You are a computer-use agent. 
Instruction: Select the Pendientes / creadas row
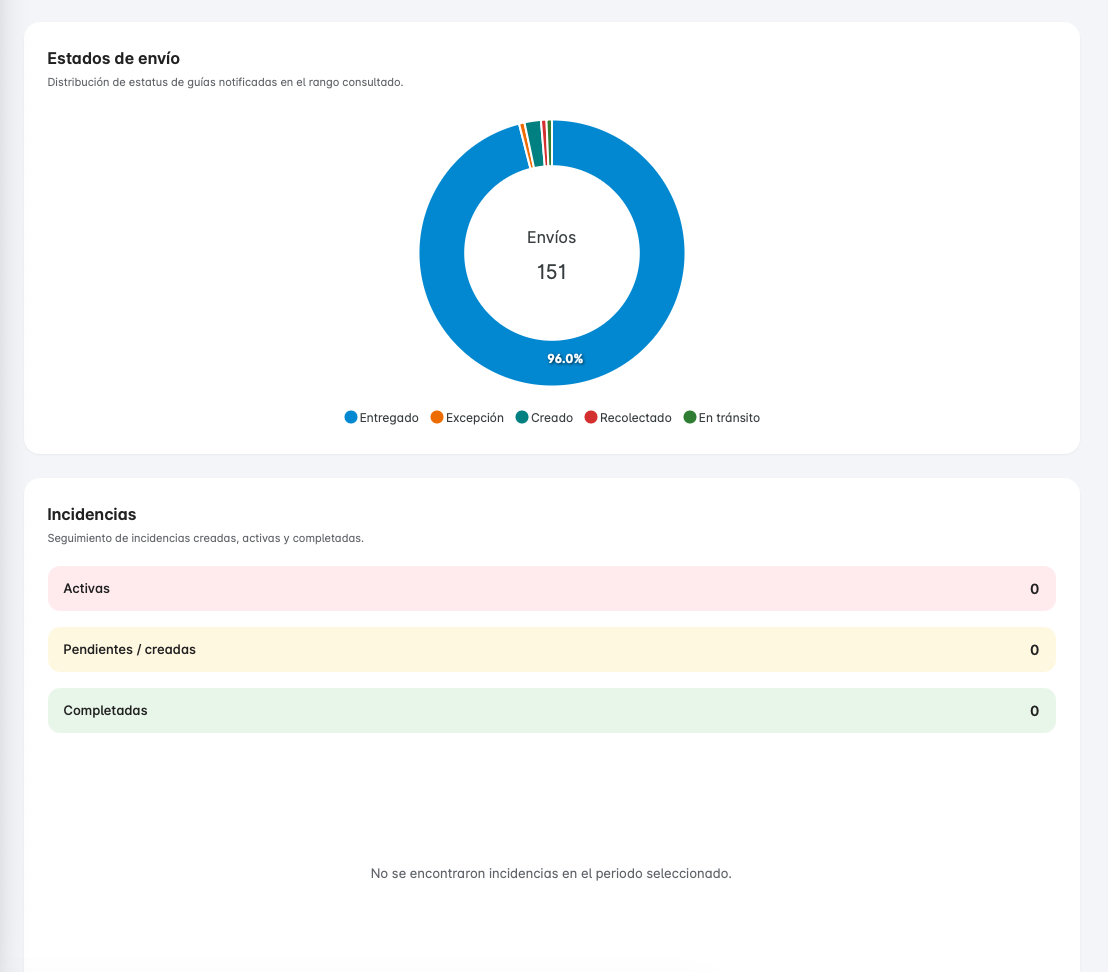point(551,650)
